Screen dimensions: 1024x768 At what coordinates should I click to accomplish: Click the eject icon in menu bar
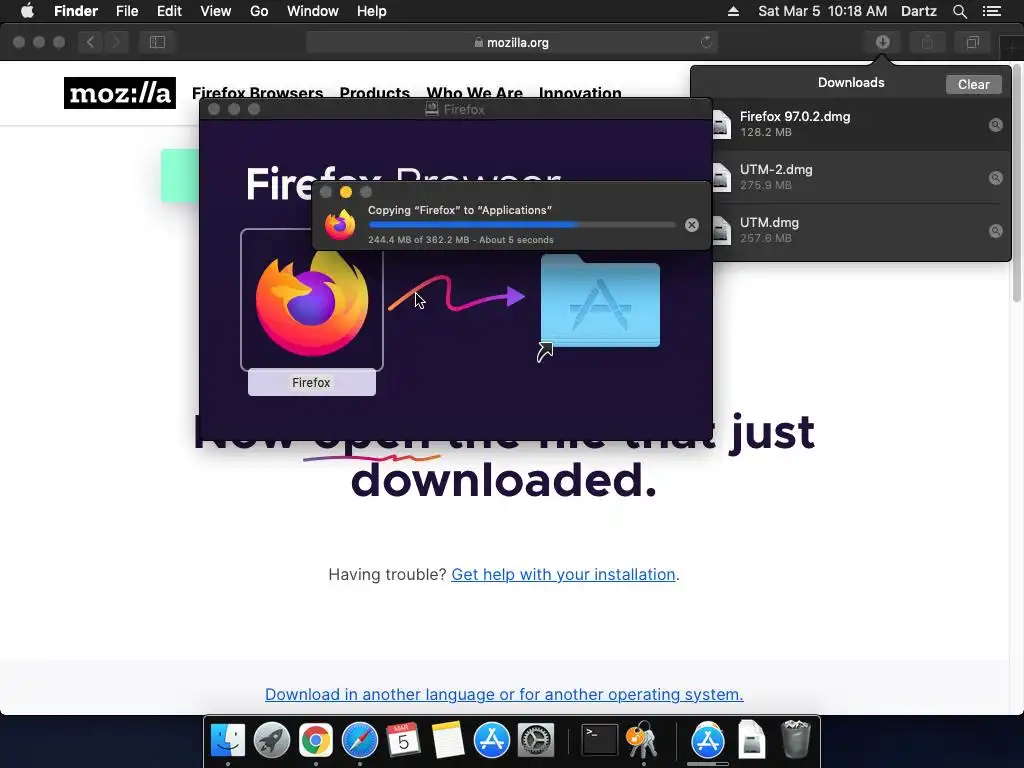tap(733, 11)
